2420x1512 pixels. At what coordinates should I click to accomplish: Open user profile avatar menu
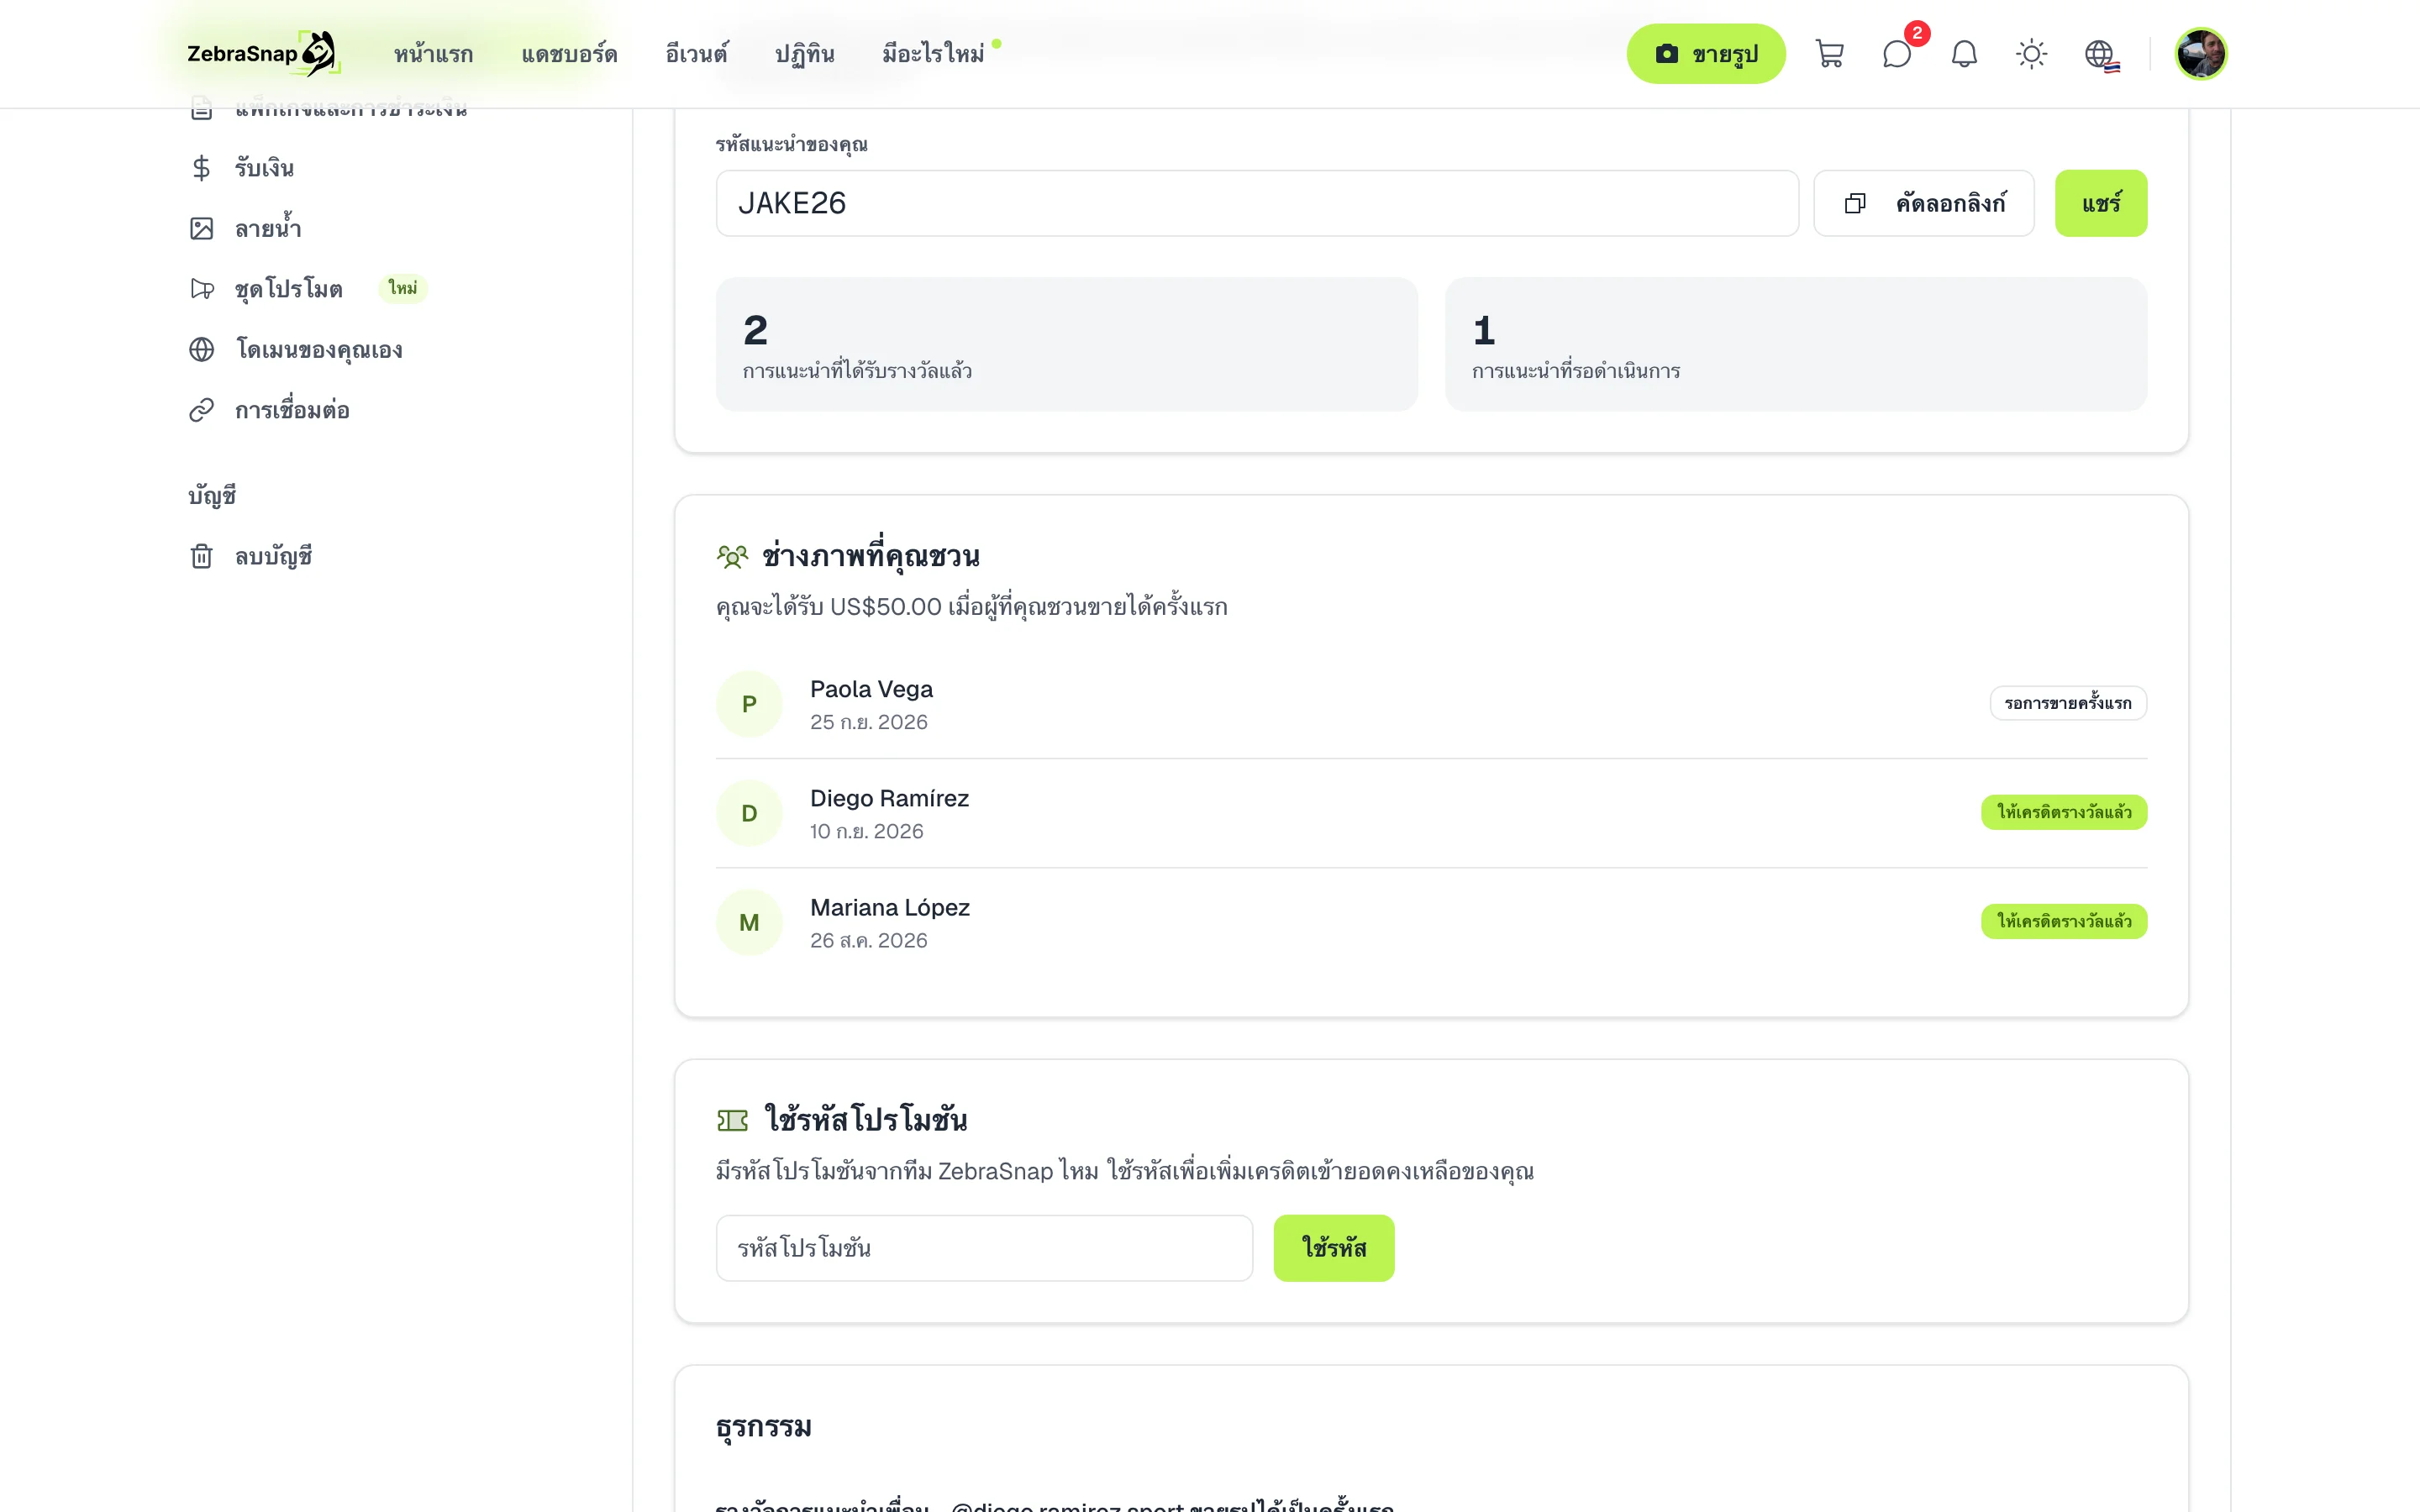click(x=2201, y=54)
